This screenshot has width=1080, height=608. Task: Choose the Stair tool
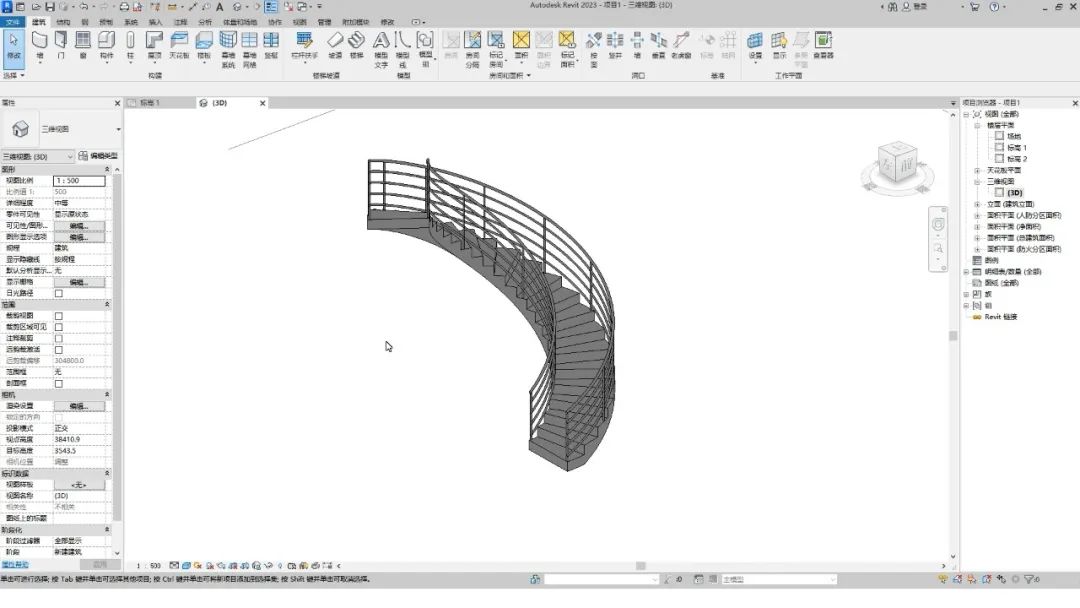tap(356, 45)
